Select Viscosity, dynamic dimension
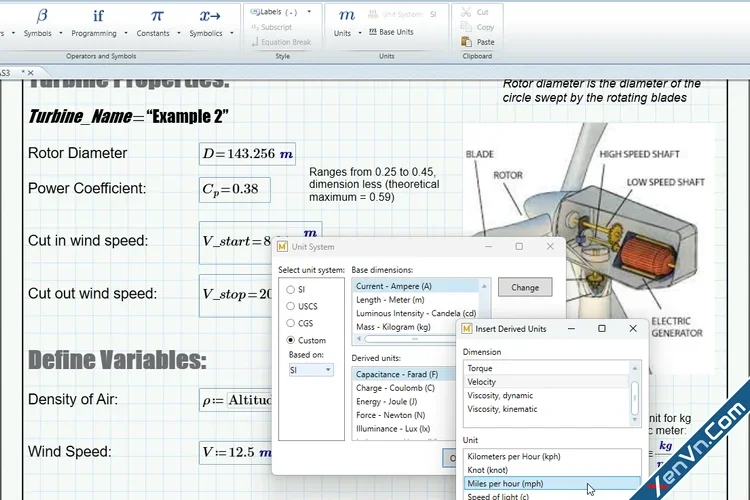The height and width of the screenshot is (500, 750). pos(547,396)
